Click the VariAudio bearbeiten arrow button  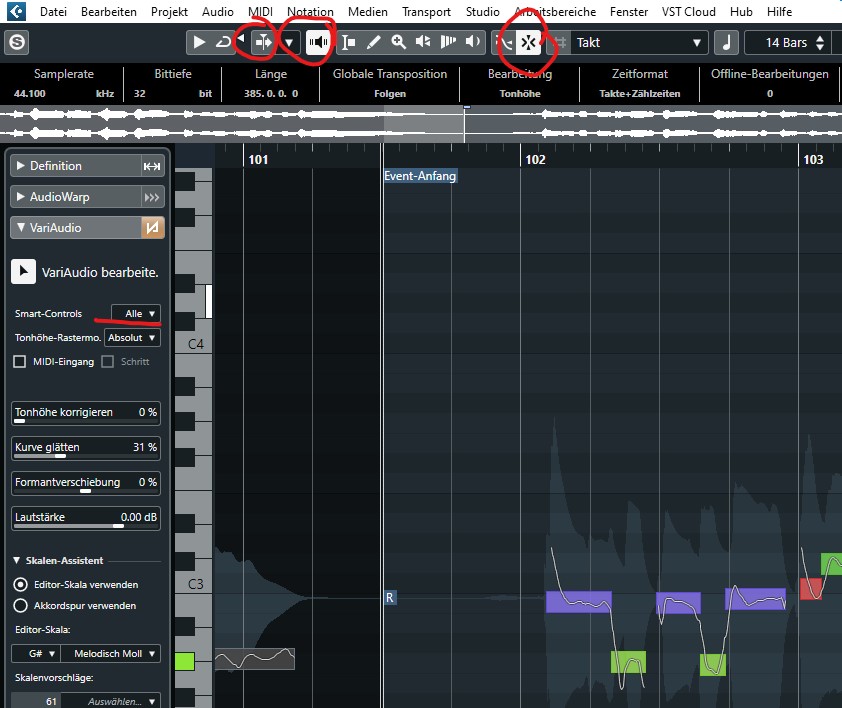(x=24, y=272)
